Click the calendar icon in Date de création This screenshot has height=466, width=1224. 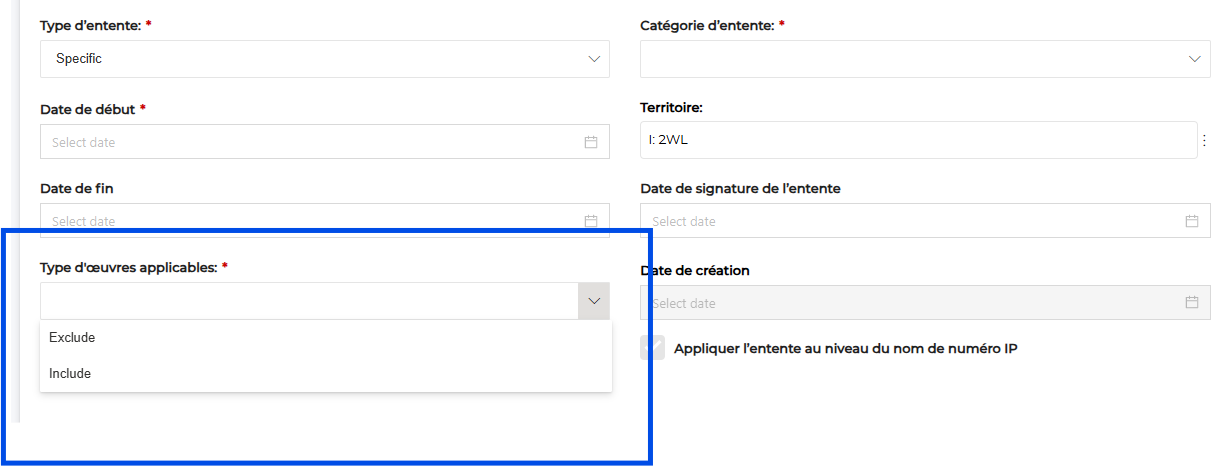pyautogui.click(x=1191, y=302)
